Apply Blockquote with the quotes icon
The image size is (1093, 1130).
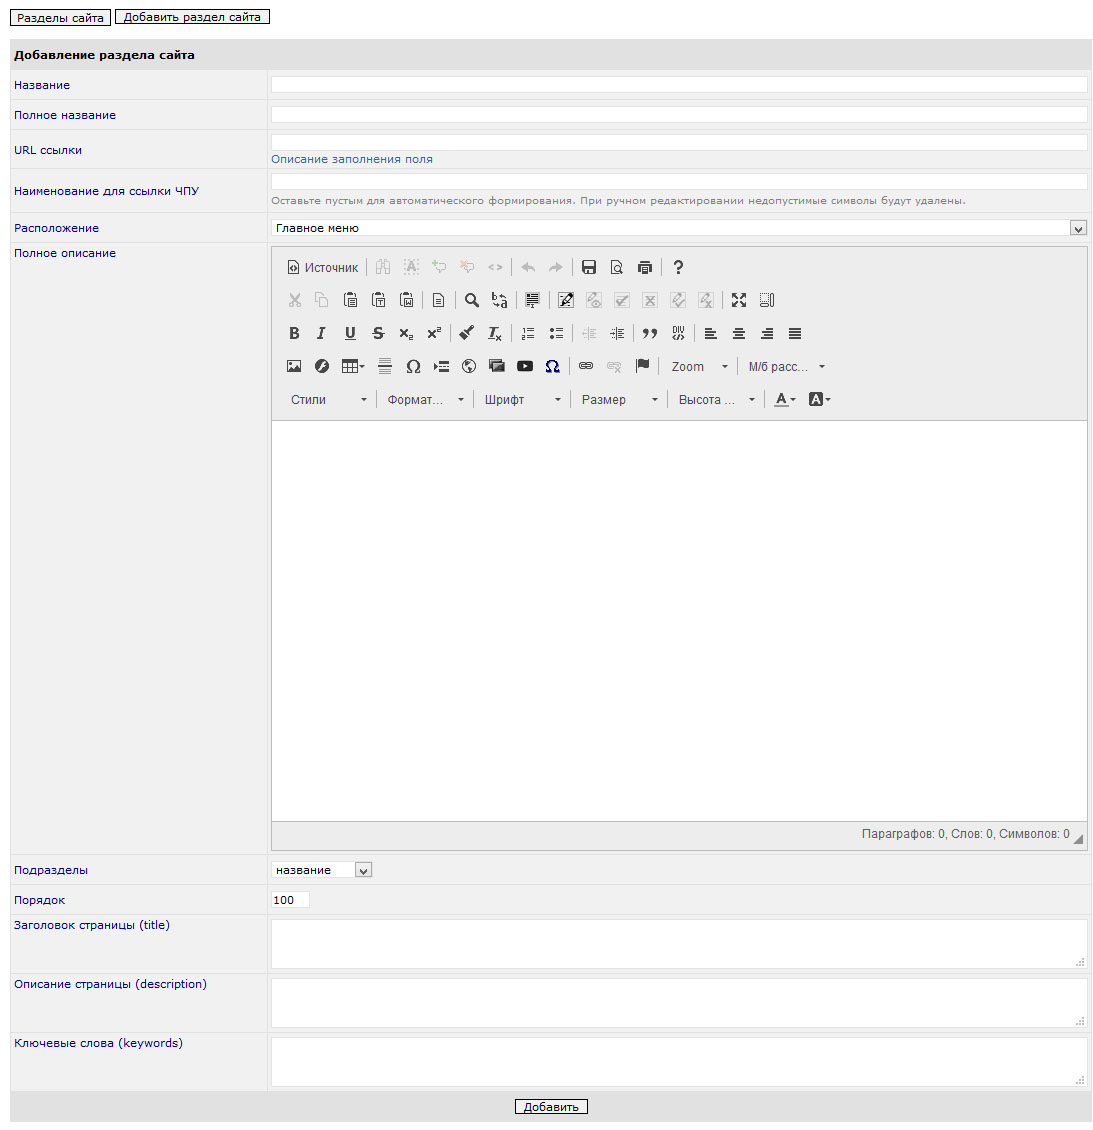(649, 333)
